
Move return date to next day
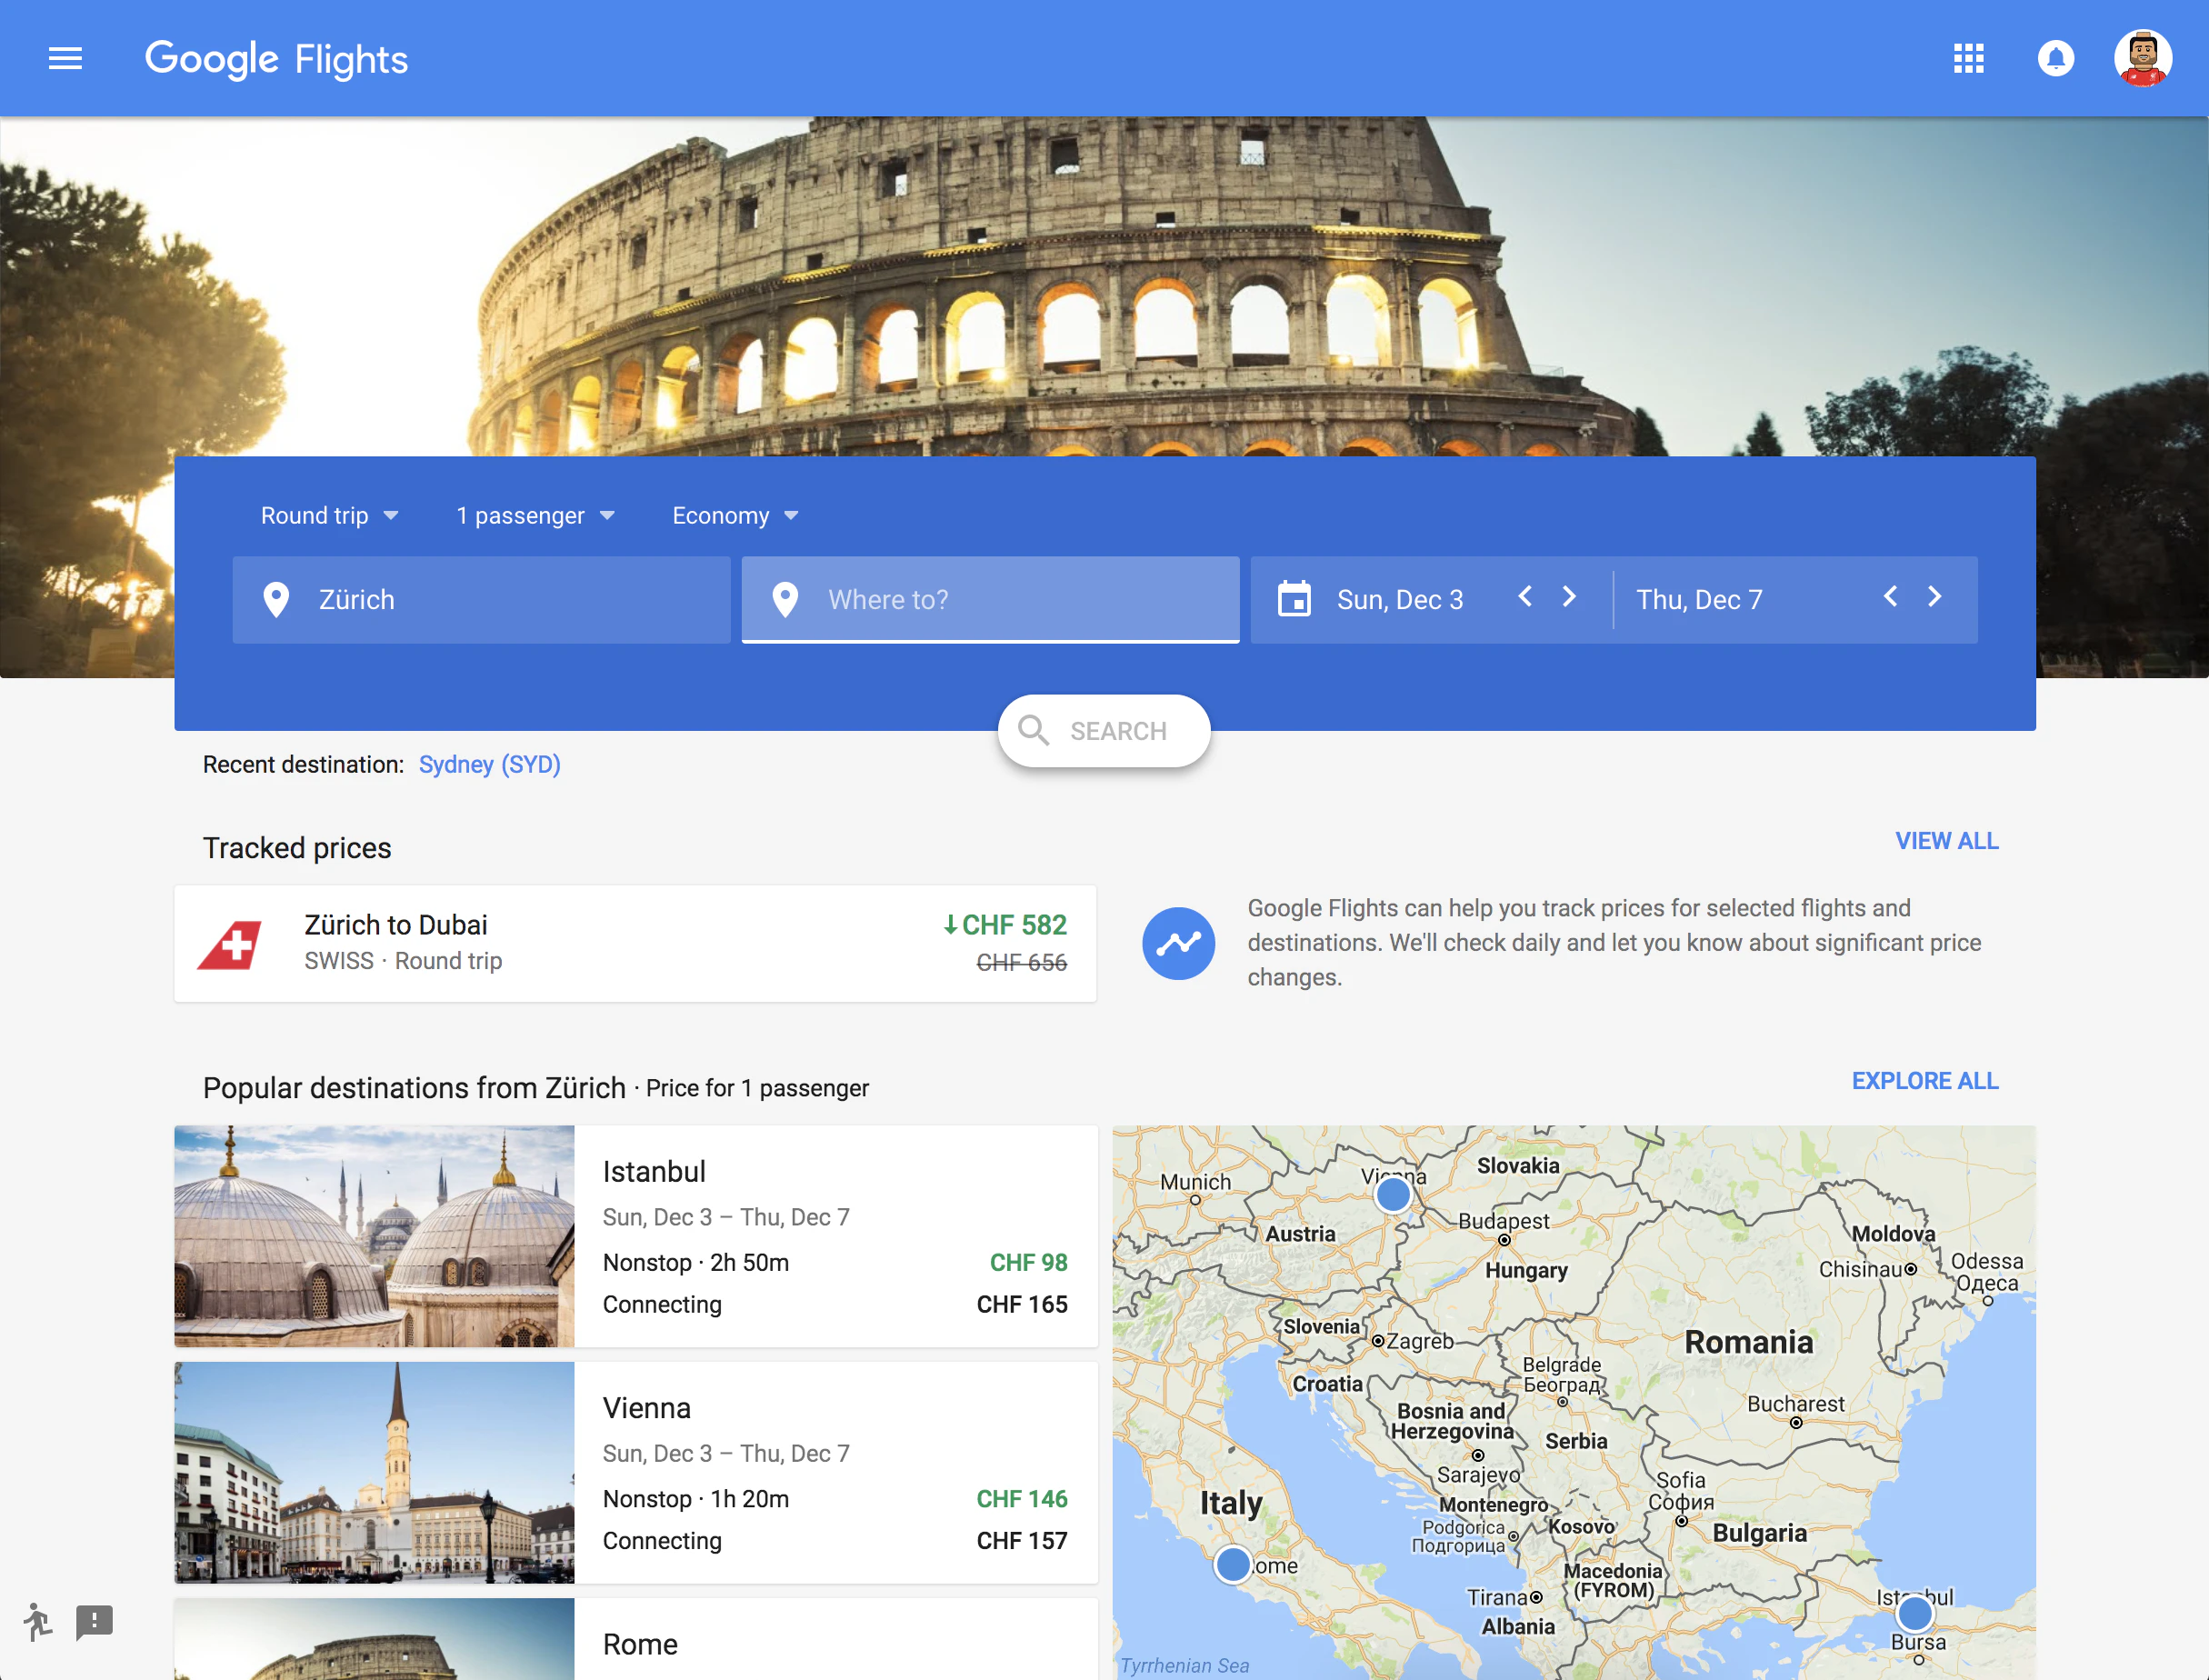pos(1935,597)
